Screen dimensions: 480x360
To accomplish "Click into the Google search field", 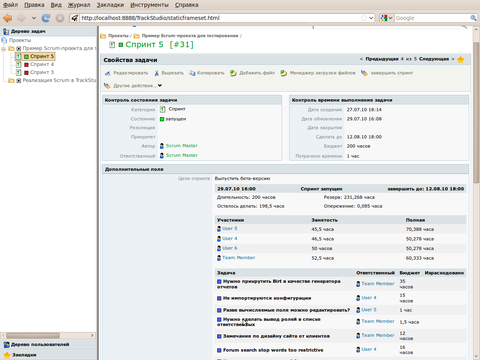I will [x=432, y=18].
